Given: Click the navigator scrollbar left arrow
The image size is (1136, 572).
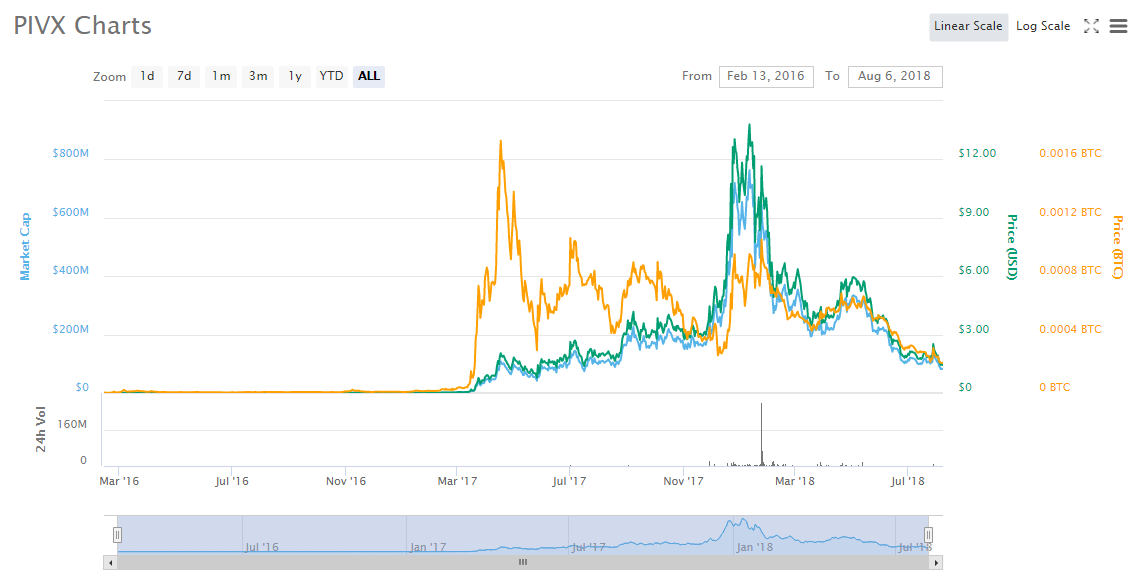Looking at the screenshot, I should tap(110, 563).
